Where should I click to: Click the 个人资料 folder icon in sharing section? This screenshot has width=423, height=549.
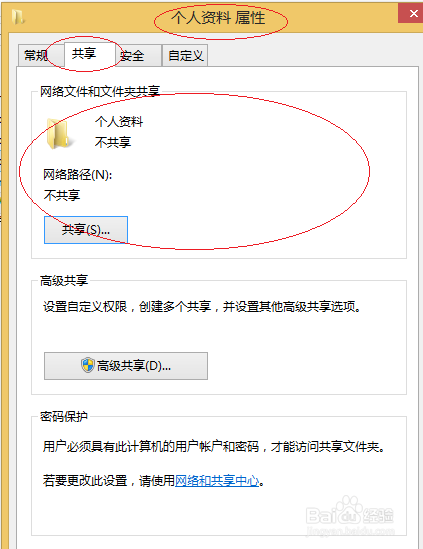pyautogui.click(x=58, y=133)
